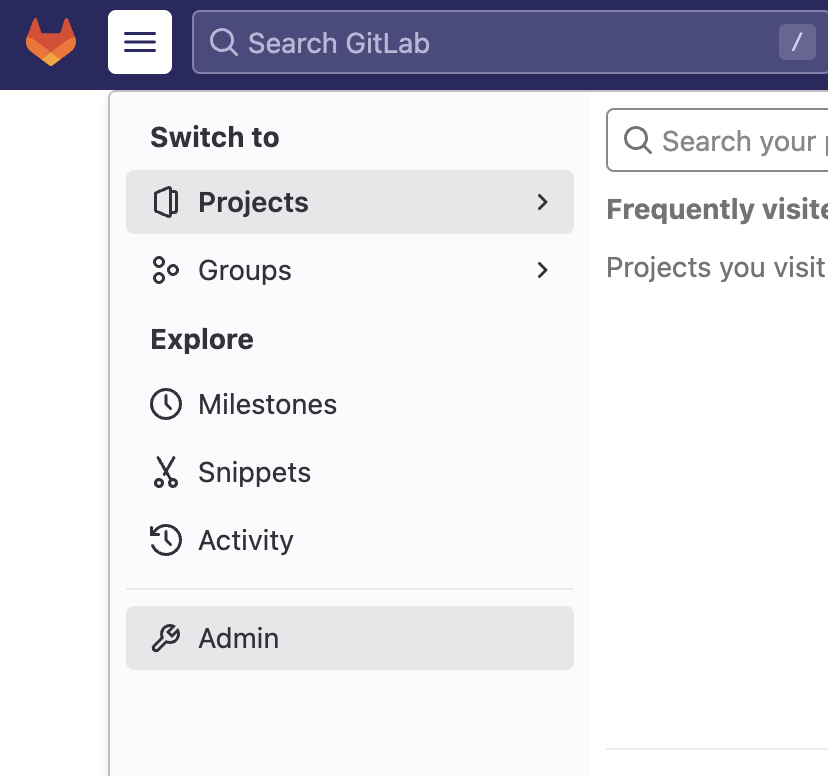Select the Groups menu entry label
The height and width of the screenshot is (776, 828).
point(245,270)
